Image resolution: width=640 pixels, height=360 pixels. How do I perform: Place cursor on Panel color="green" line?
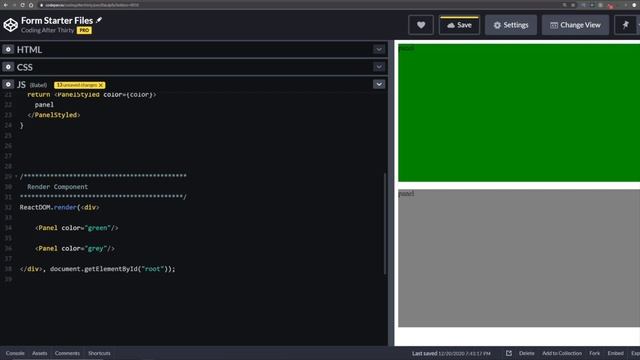pyautogui.click(x=77, y=228)
